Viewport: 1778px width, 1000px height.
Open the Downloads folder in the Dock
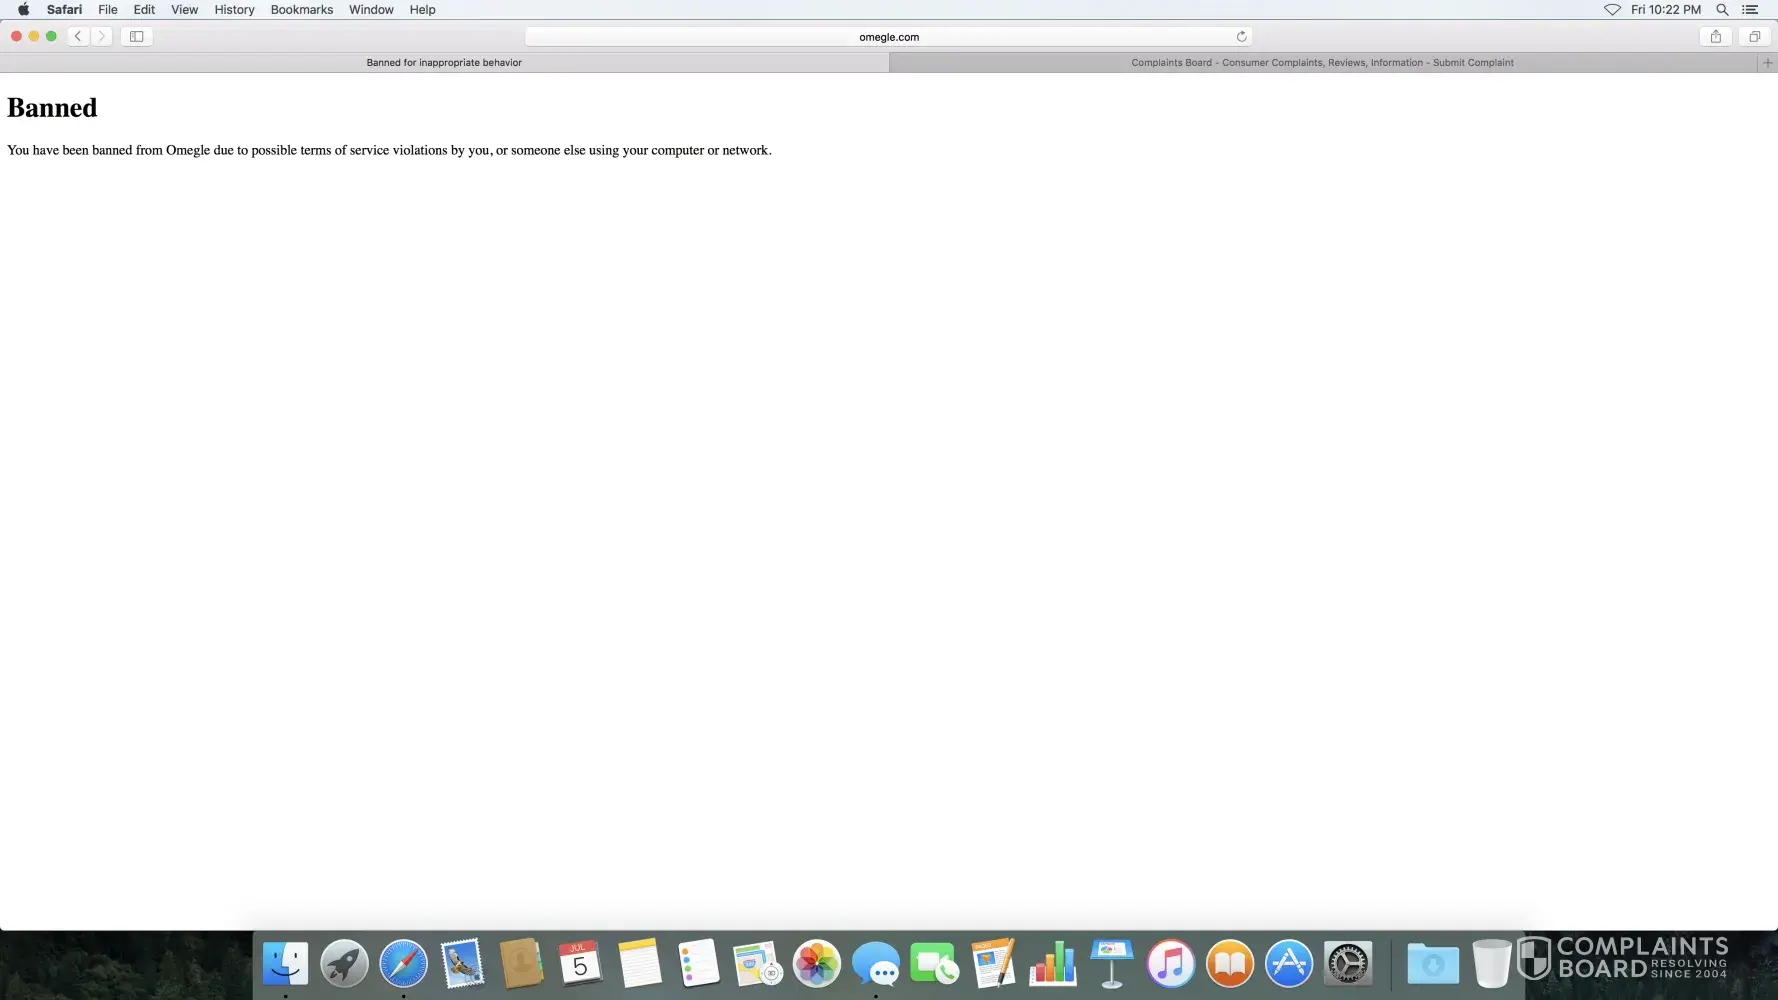point(1432,964)
